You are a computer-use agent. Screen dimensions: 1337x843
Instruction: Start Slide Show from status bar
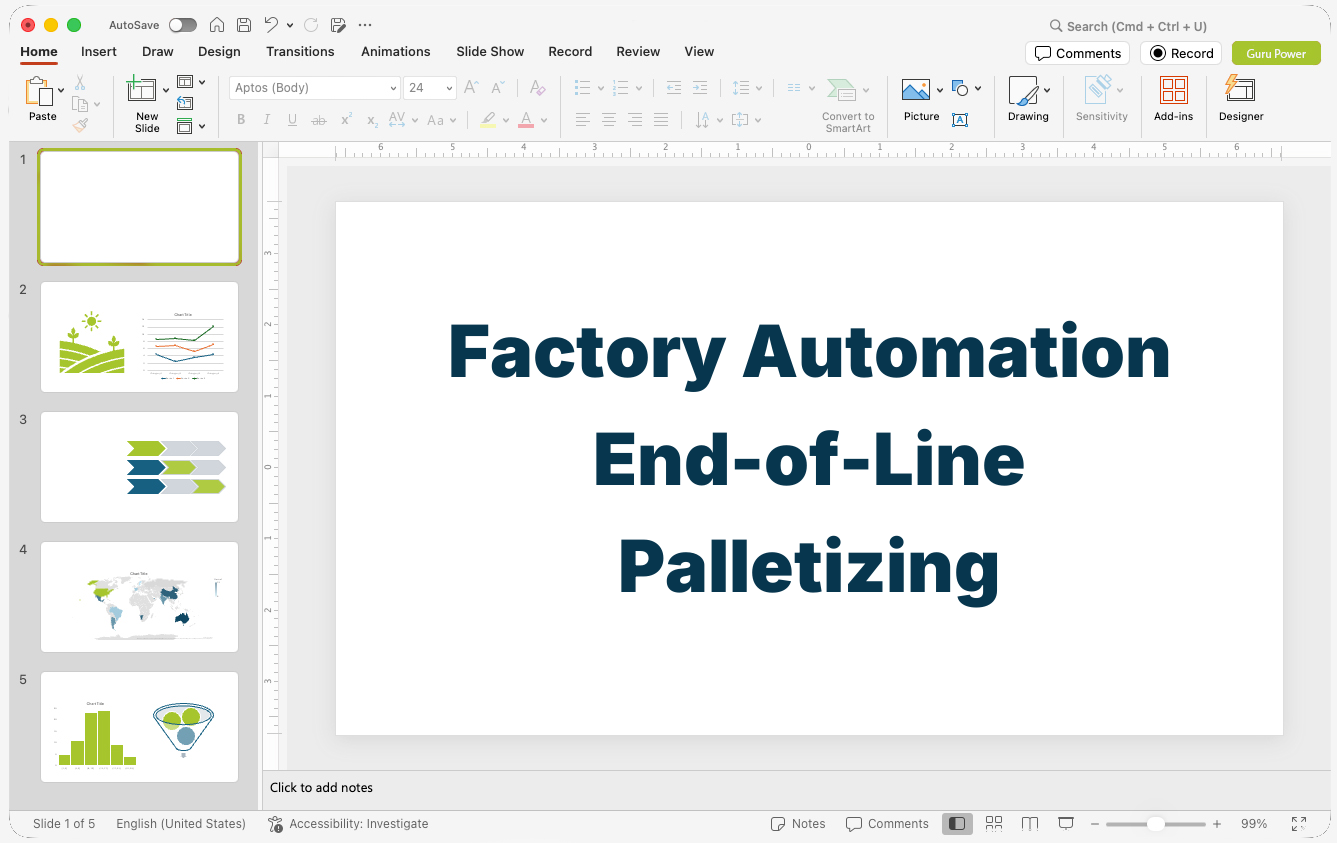coord(1066,823)
